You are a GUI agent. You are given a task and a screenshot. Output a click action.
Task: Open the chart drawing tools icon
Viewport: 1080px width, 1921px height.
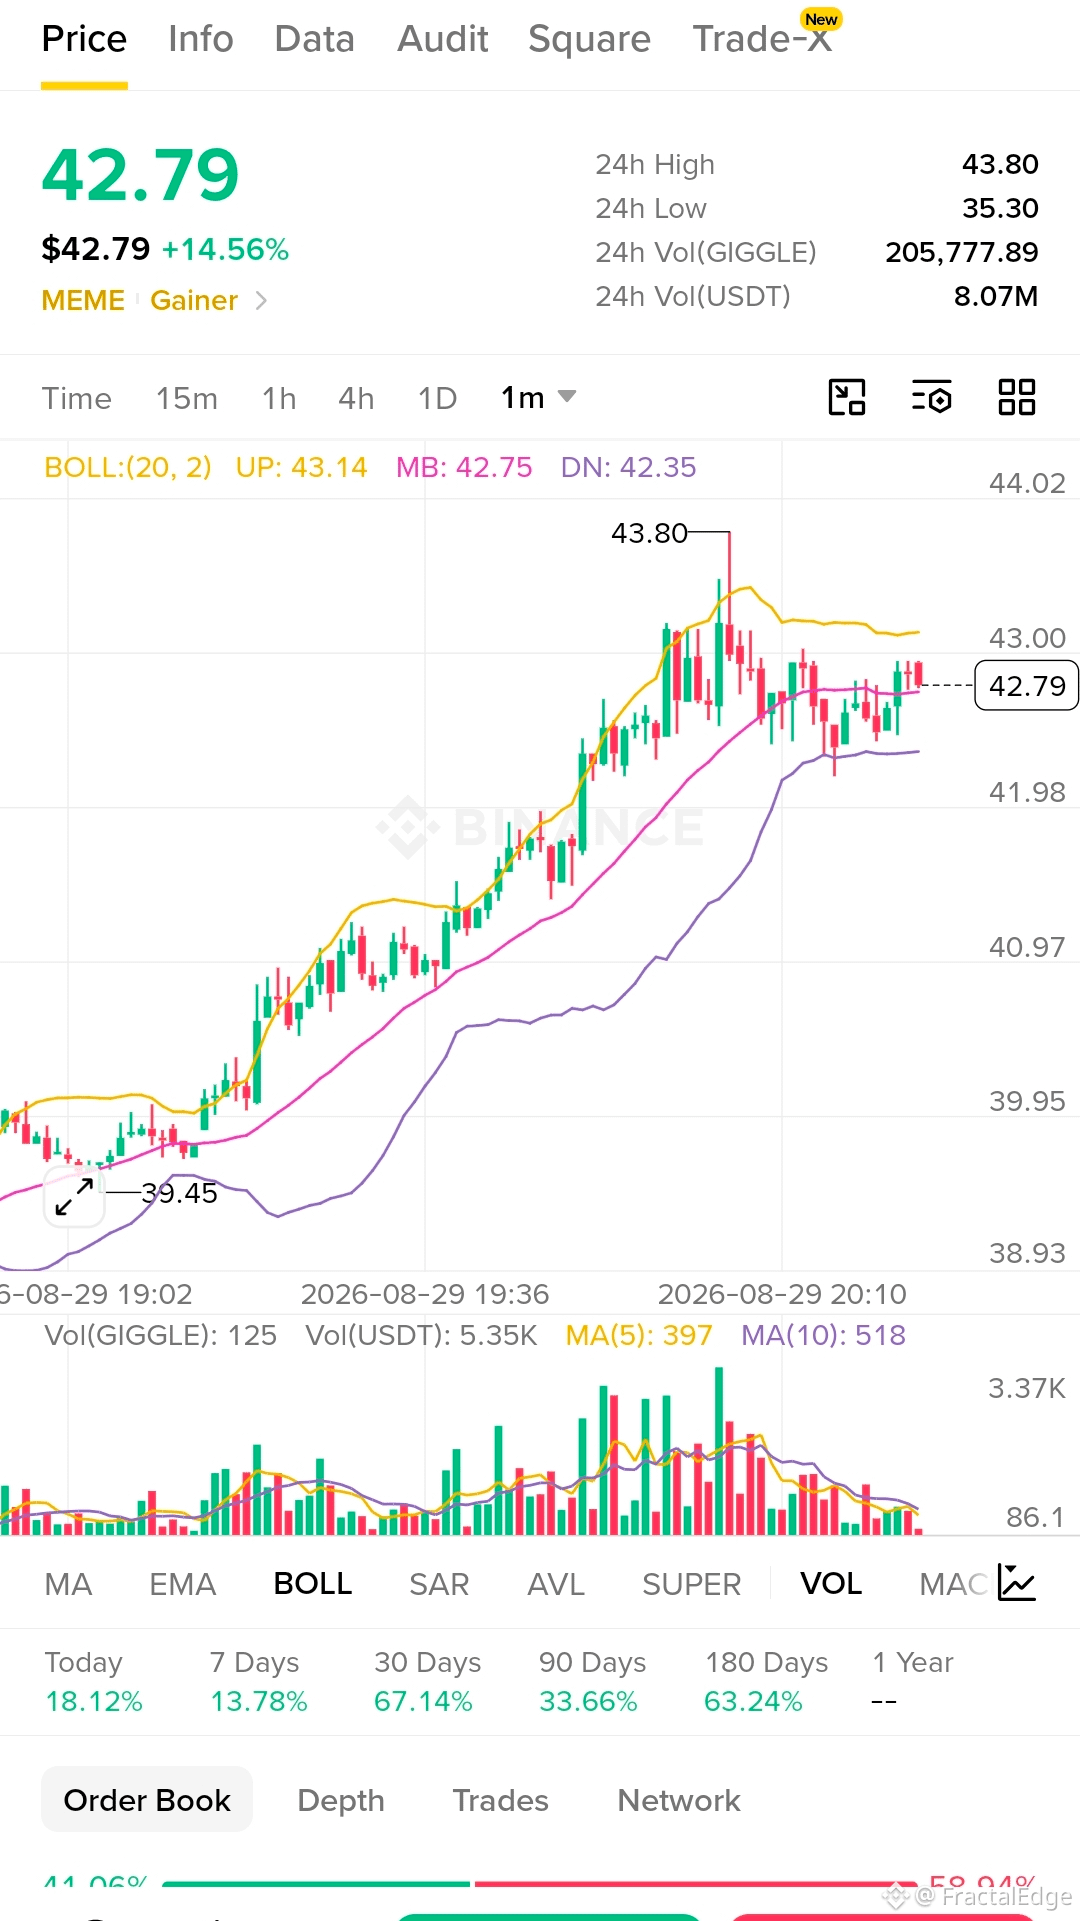tap(847, 397)
